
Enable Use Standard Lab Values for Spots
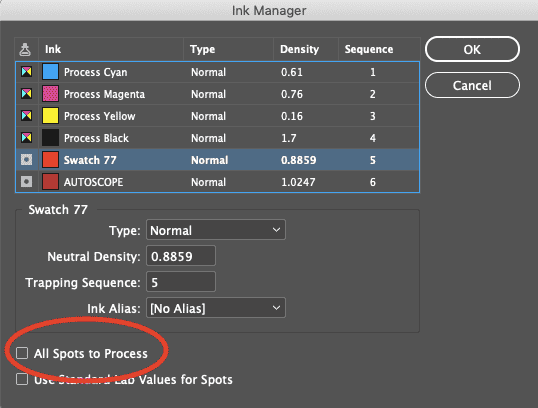(22, 379)
